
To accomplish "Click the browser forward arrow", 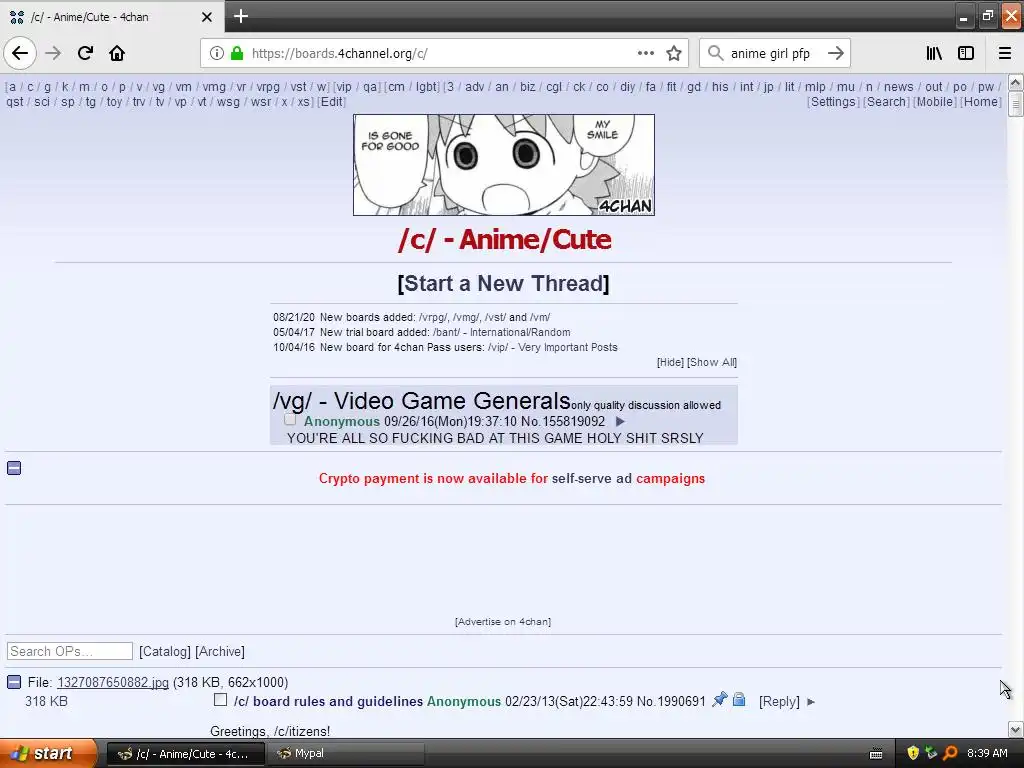I will (x=54, y=53).
